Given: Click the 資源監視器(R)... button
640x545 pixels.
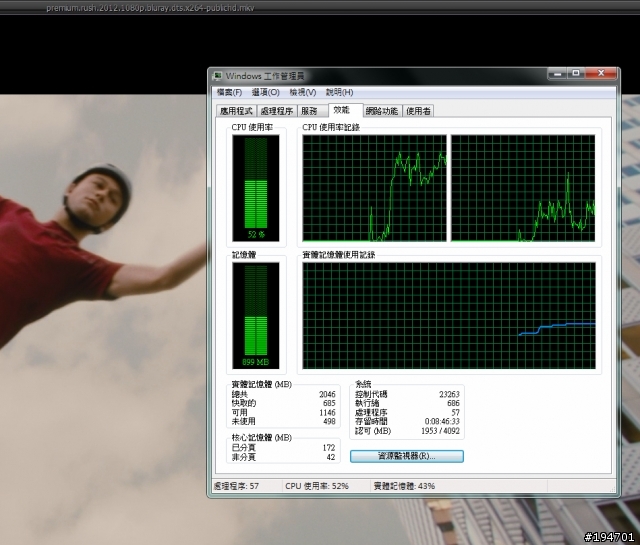Looking at the screenshot, I should (x=407, y=456).
